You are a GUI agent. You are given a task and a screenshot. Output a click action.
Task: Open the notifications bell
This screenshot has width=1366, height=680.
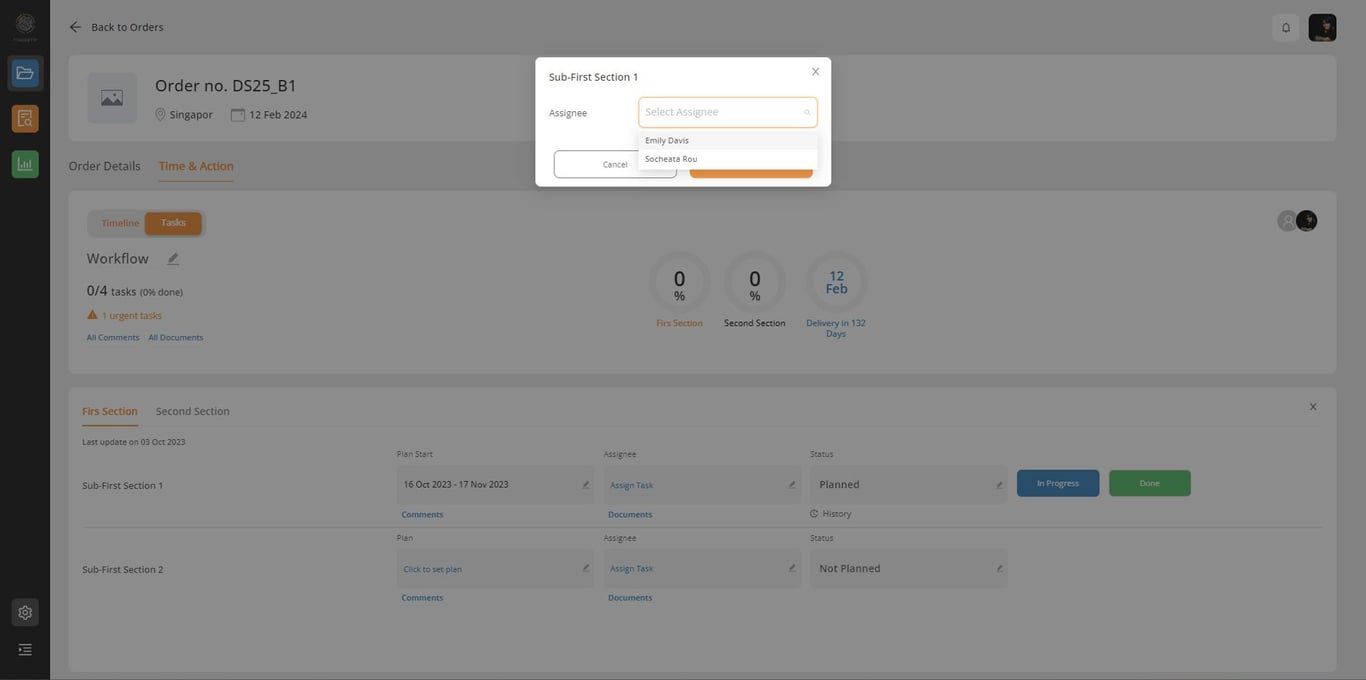1286,28
